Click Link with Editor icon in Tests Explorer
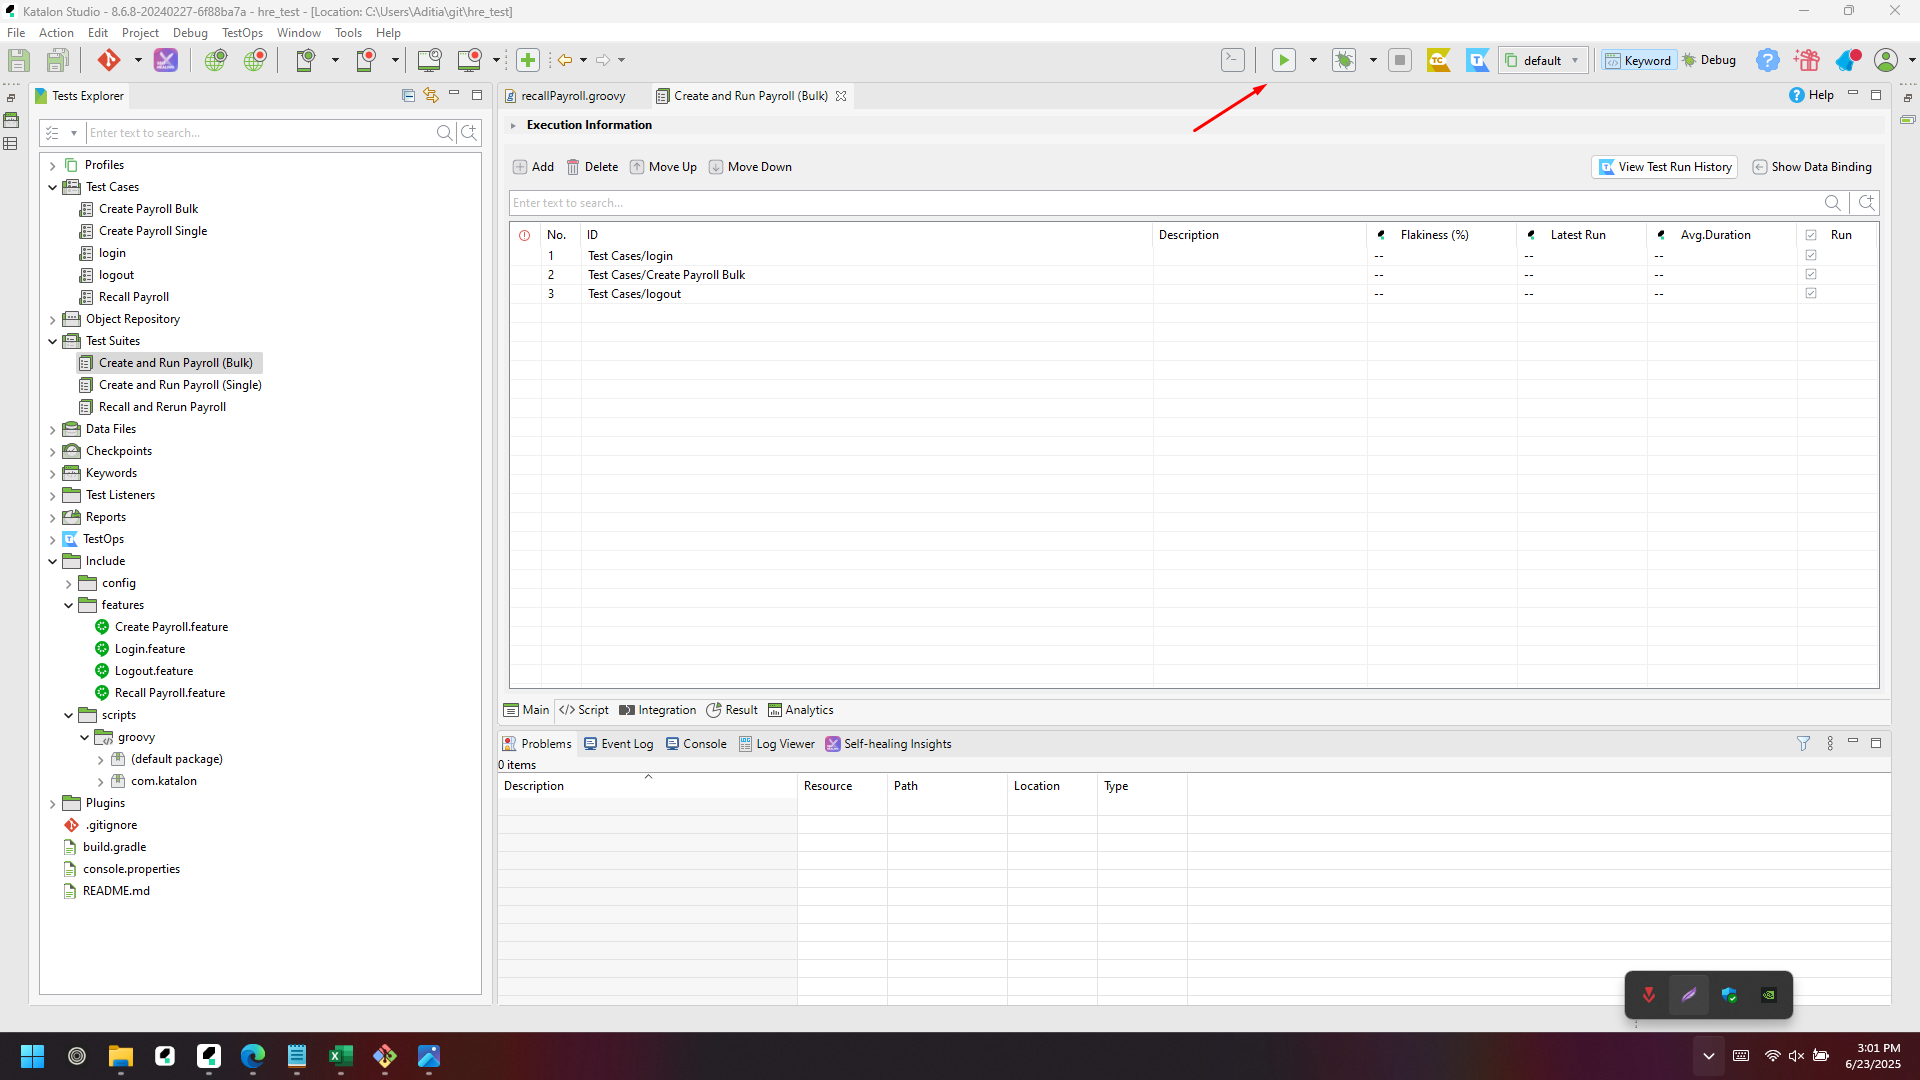1920x1080 pixels. tap(431, 95)
